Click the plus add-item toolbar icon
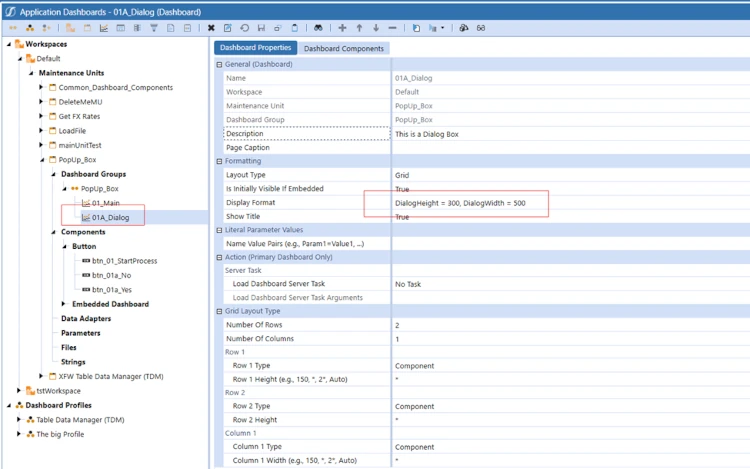 tap(342, 28)
